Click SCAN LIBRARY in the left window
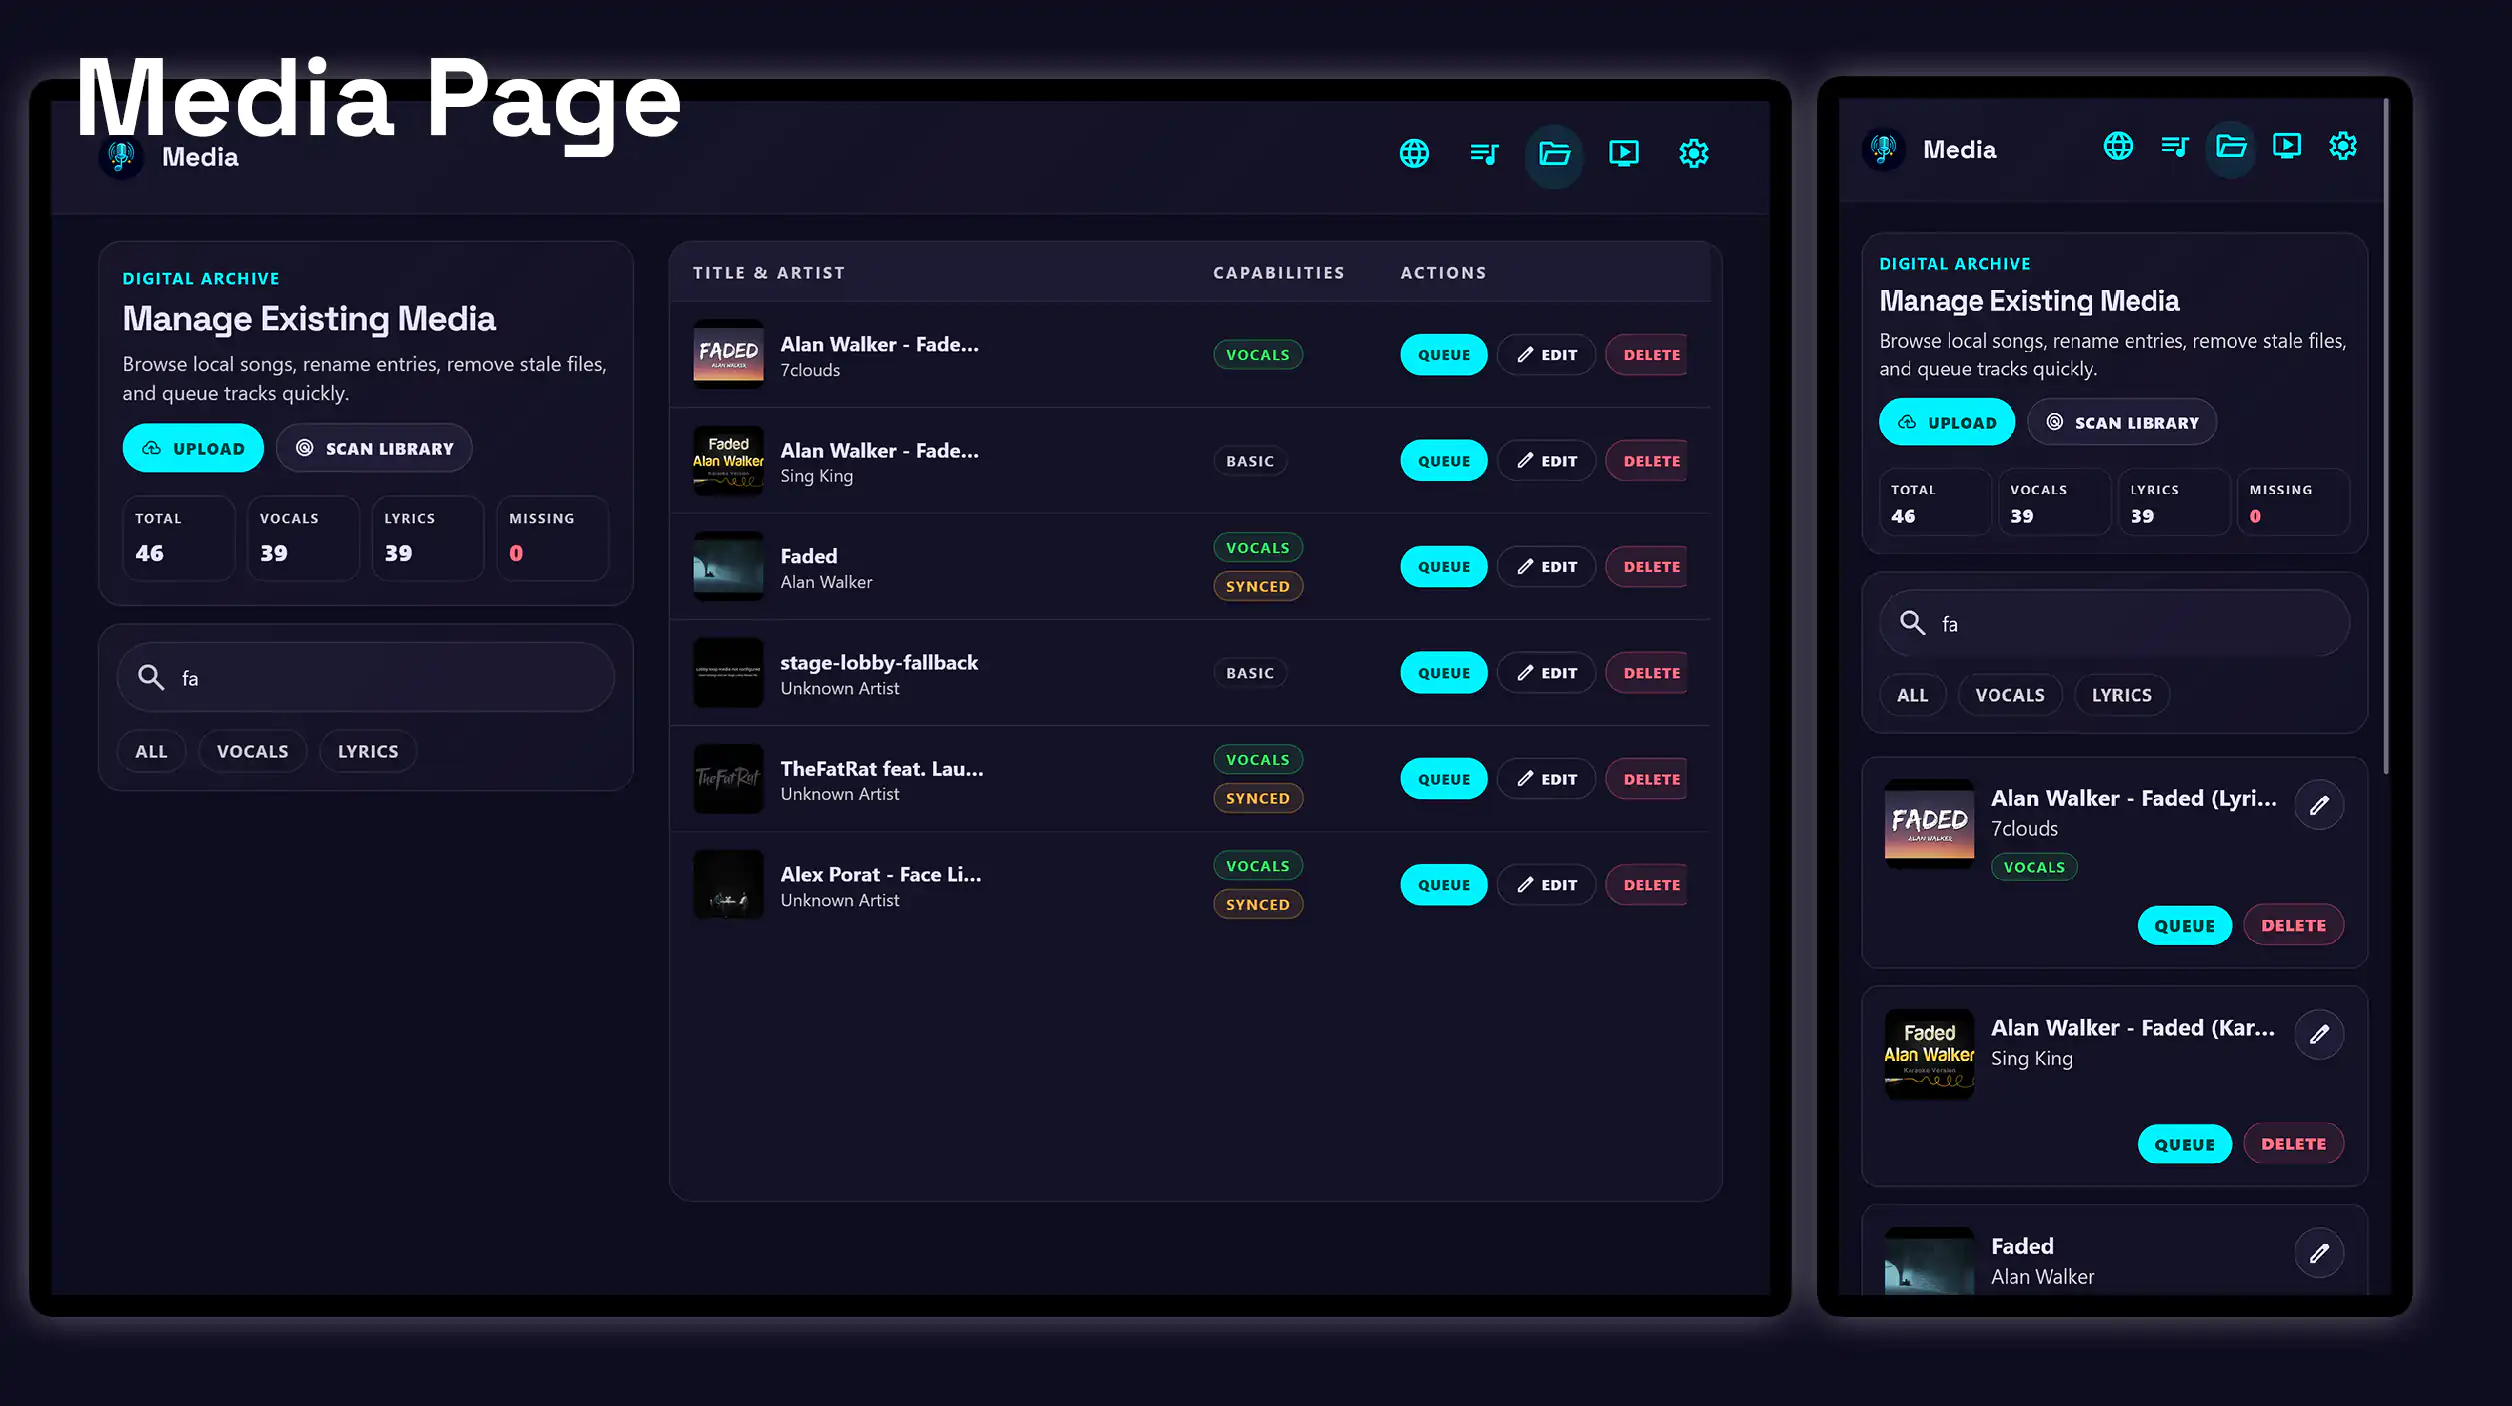Image resolution: width=2512 pixels, height=1406 pixels. [374, 448]
